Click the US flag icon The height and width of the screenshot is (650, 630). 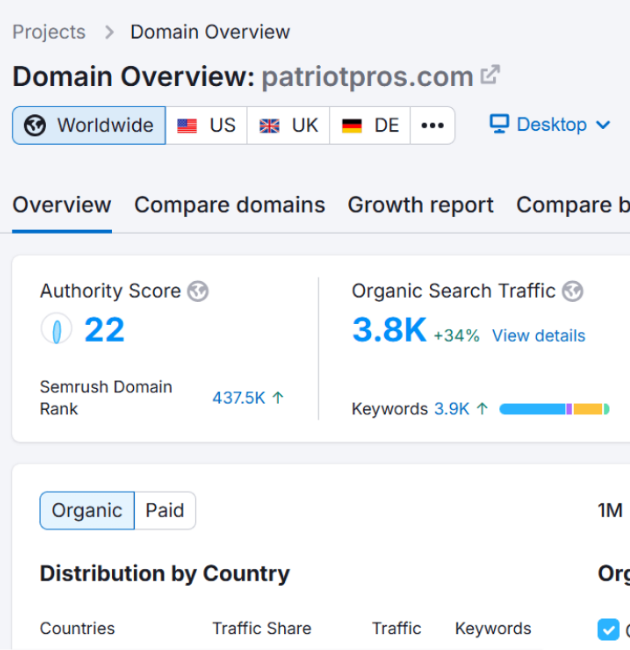(x=187, y=126)
